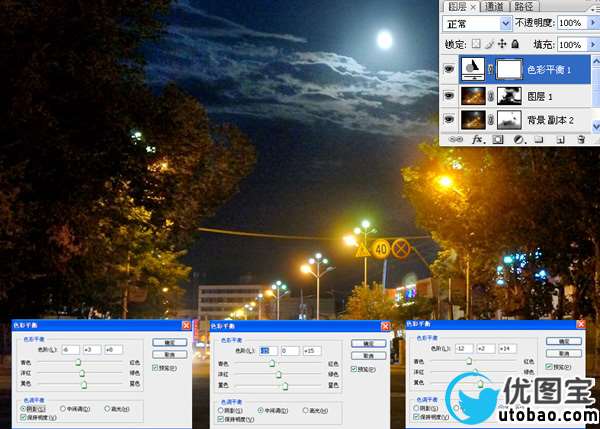Toggle 预览 checkbox in the dialog showing -6

[x=155, y=368]
